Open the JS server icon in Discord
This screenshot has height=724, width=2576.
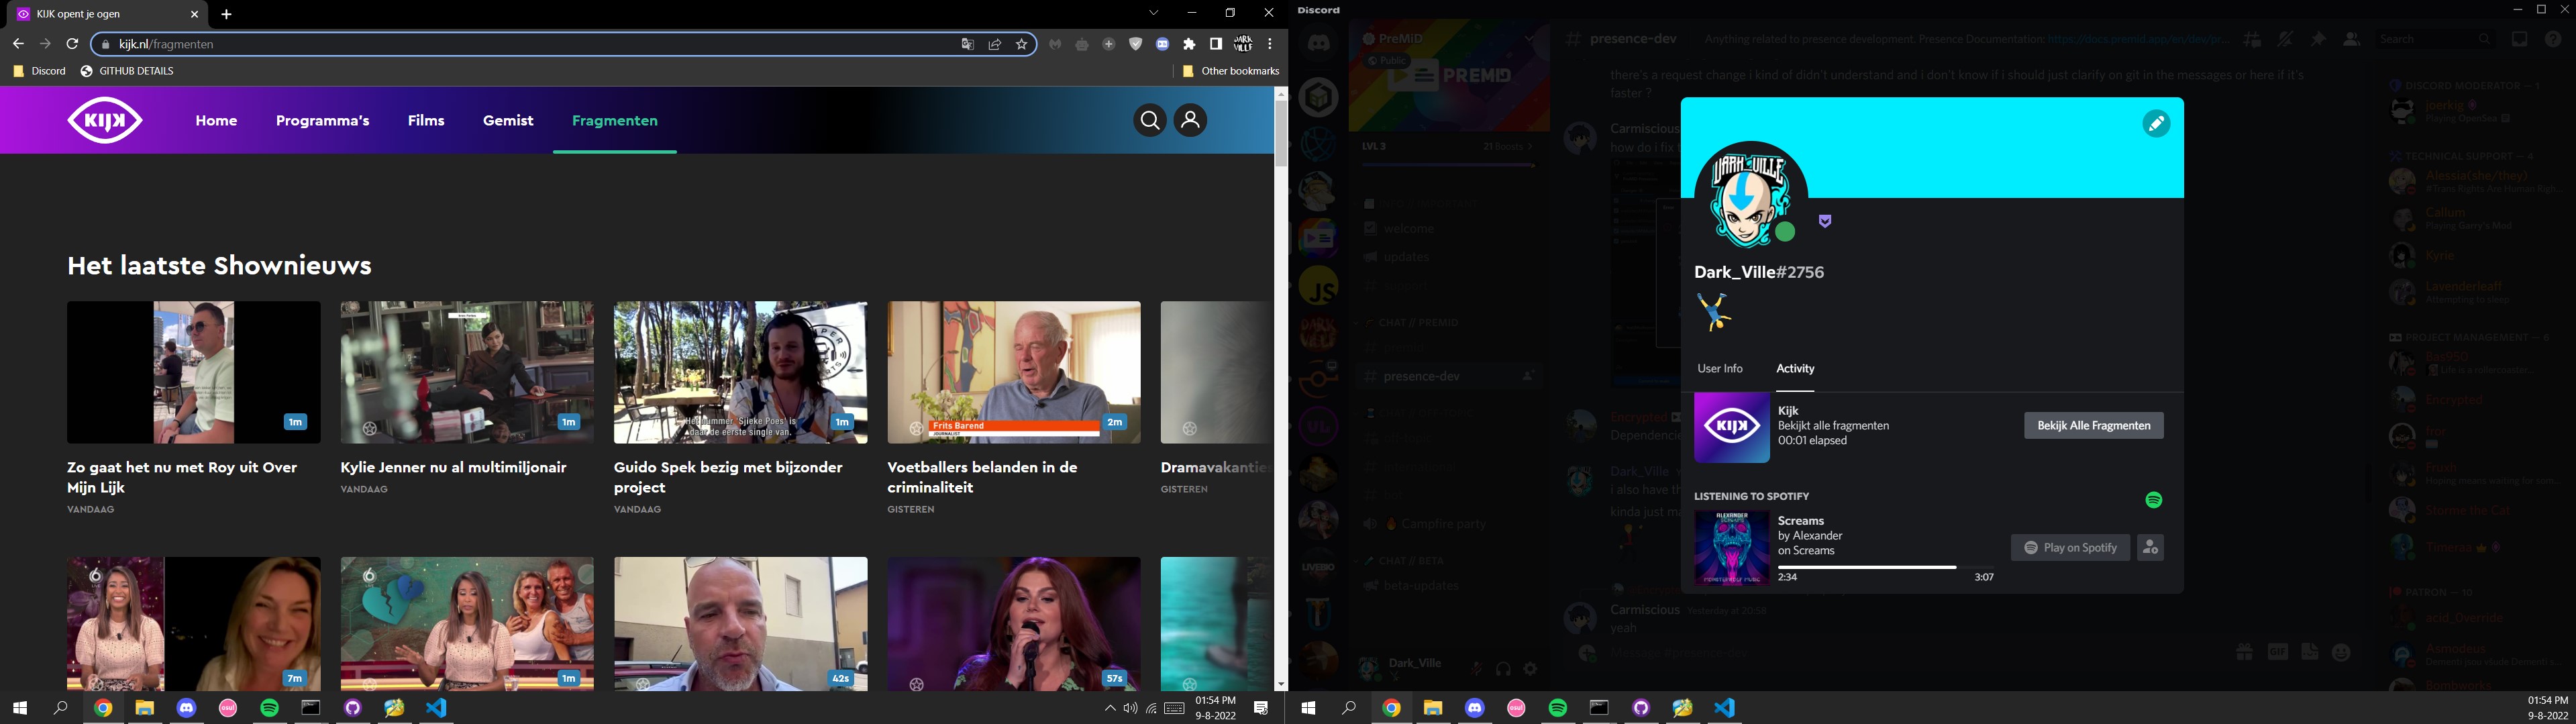tap(1319, 286)
